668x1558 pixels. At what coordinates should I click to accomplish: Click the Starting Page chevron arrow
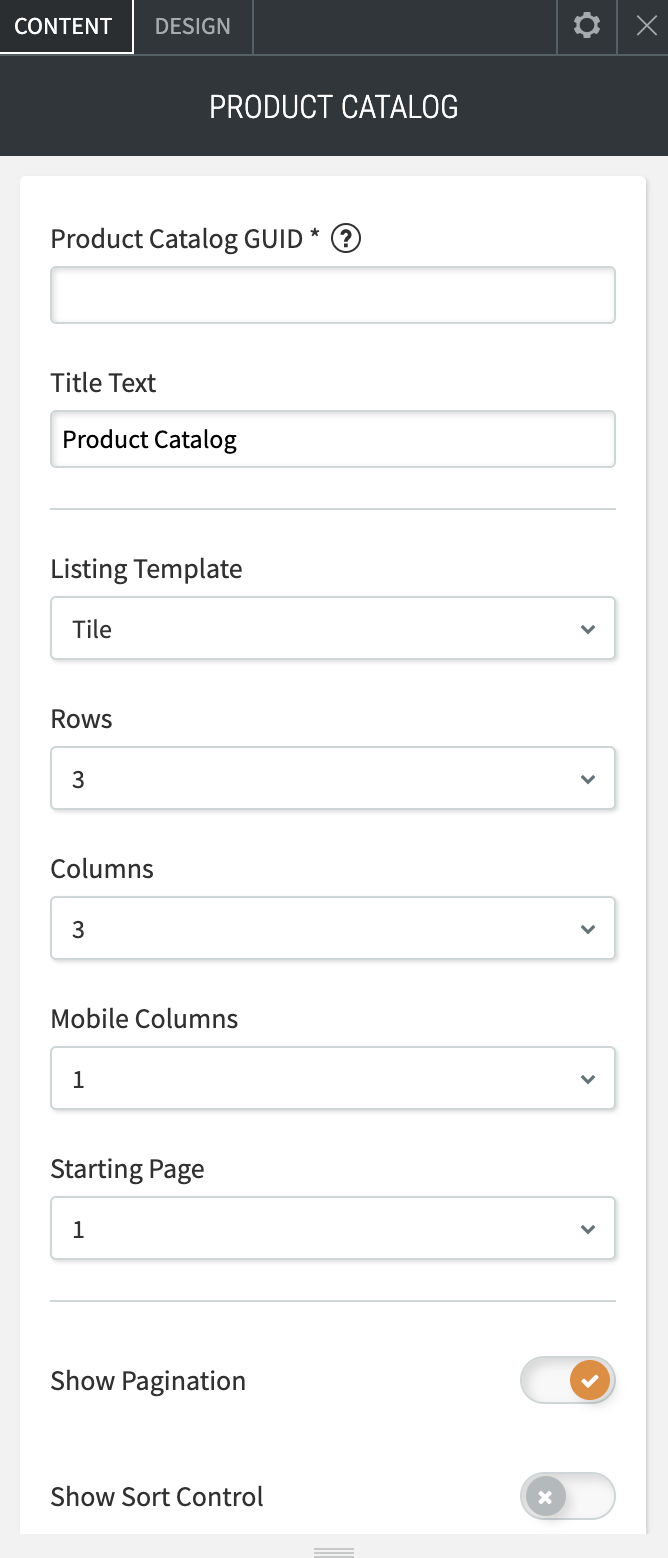(588, 1229)
